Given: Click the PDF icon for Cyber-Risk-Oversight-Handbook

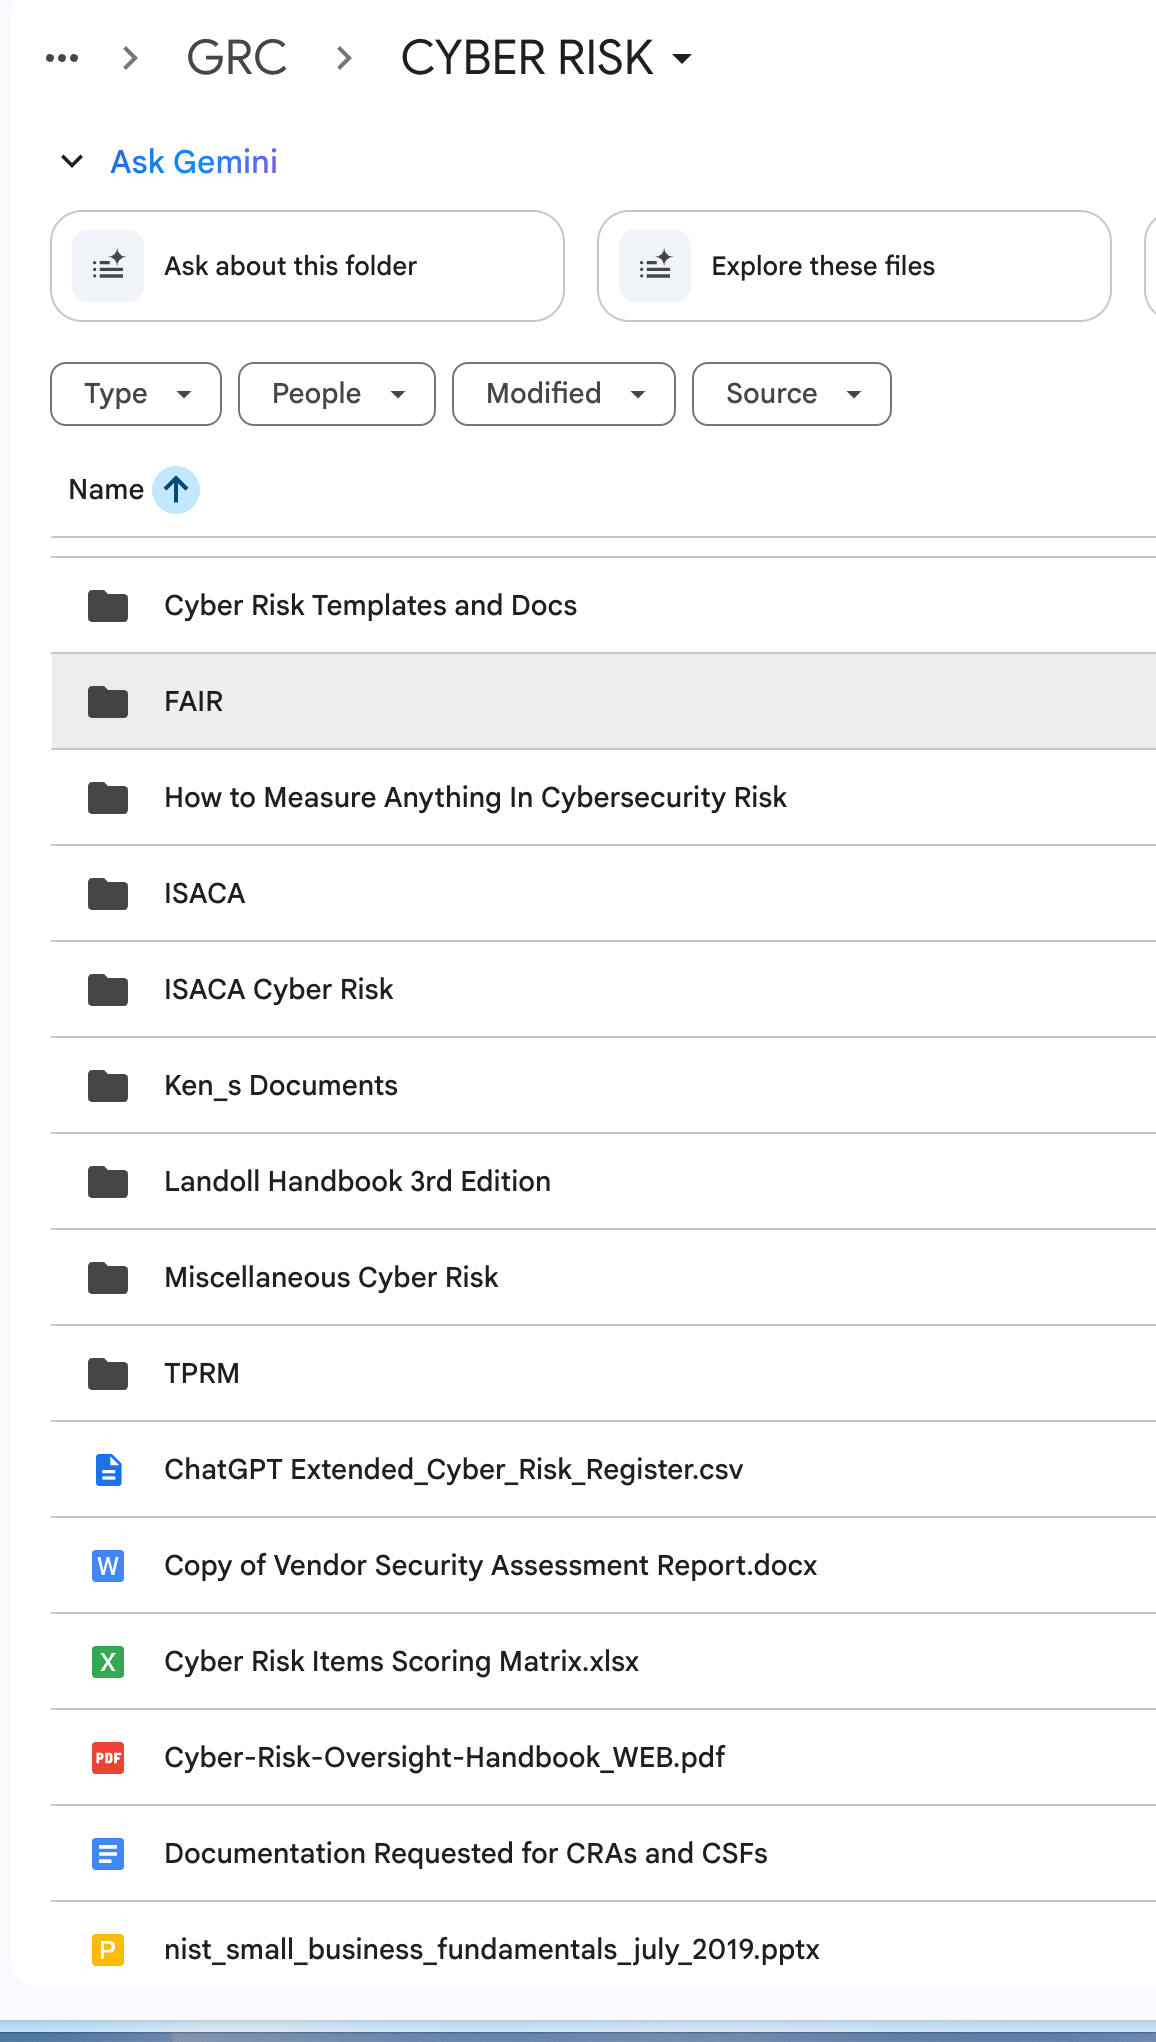Looking at the screenshot, I should click(108, 1758).
